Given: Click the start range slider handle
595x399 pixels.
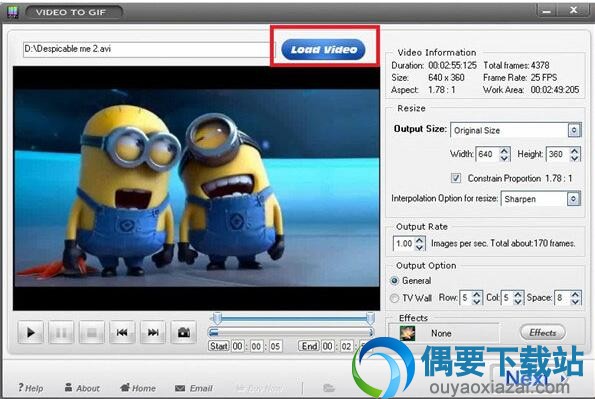Looking at the screenshot, I should [x=217, y=318].
